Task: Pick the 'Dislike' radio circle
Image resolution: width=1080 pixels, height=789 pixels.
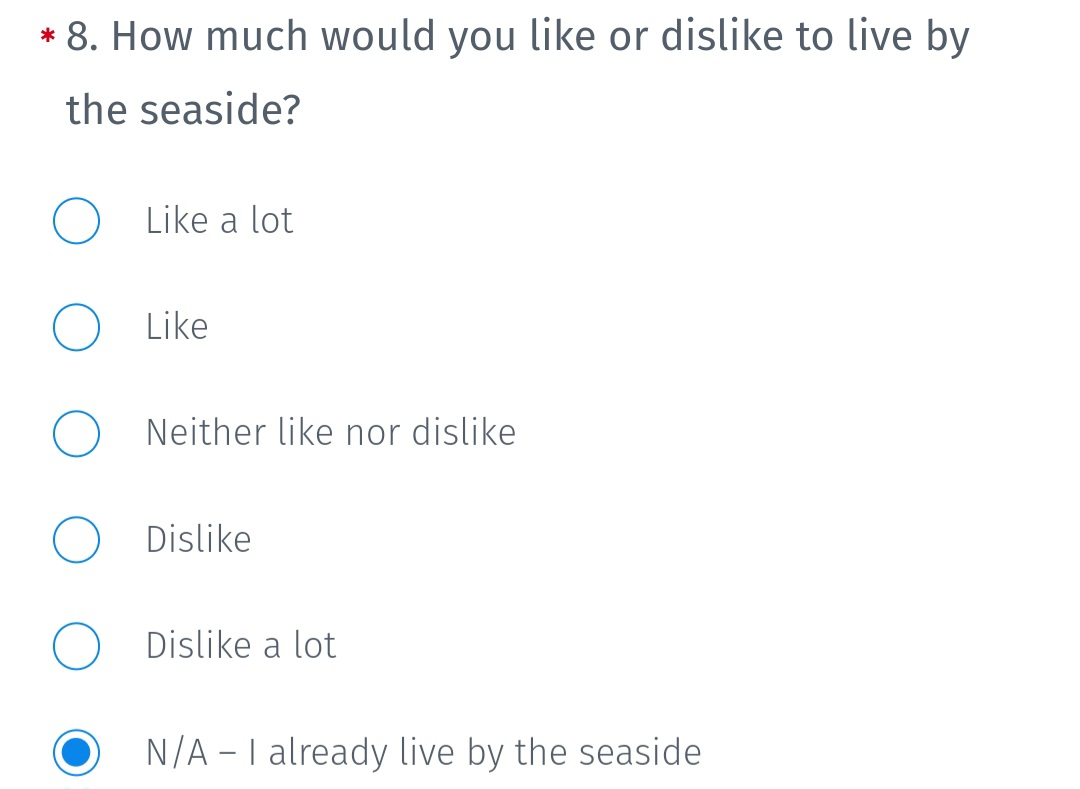Action: click(76, 540)
